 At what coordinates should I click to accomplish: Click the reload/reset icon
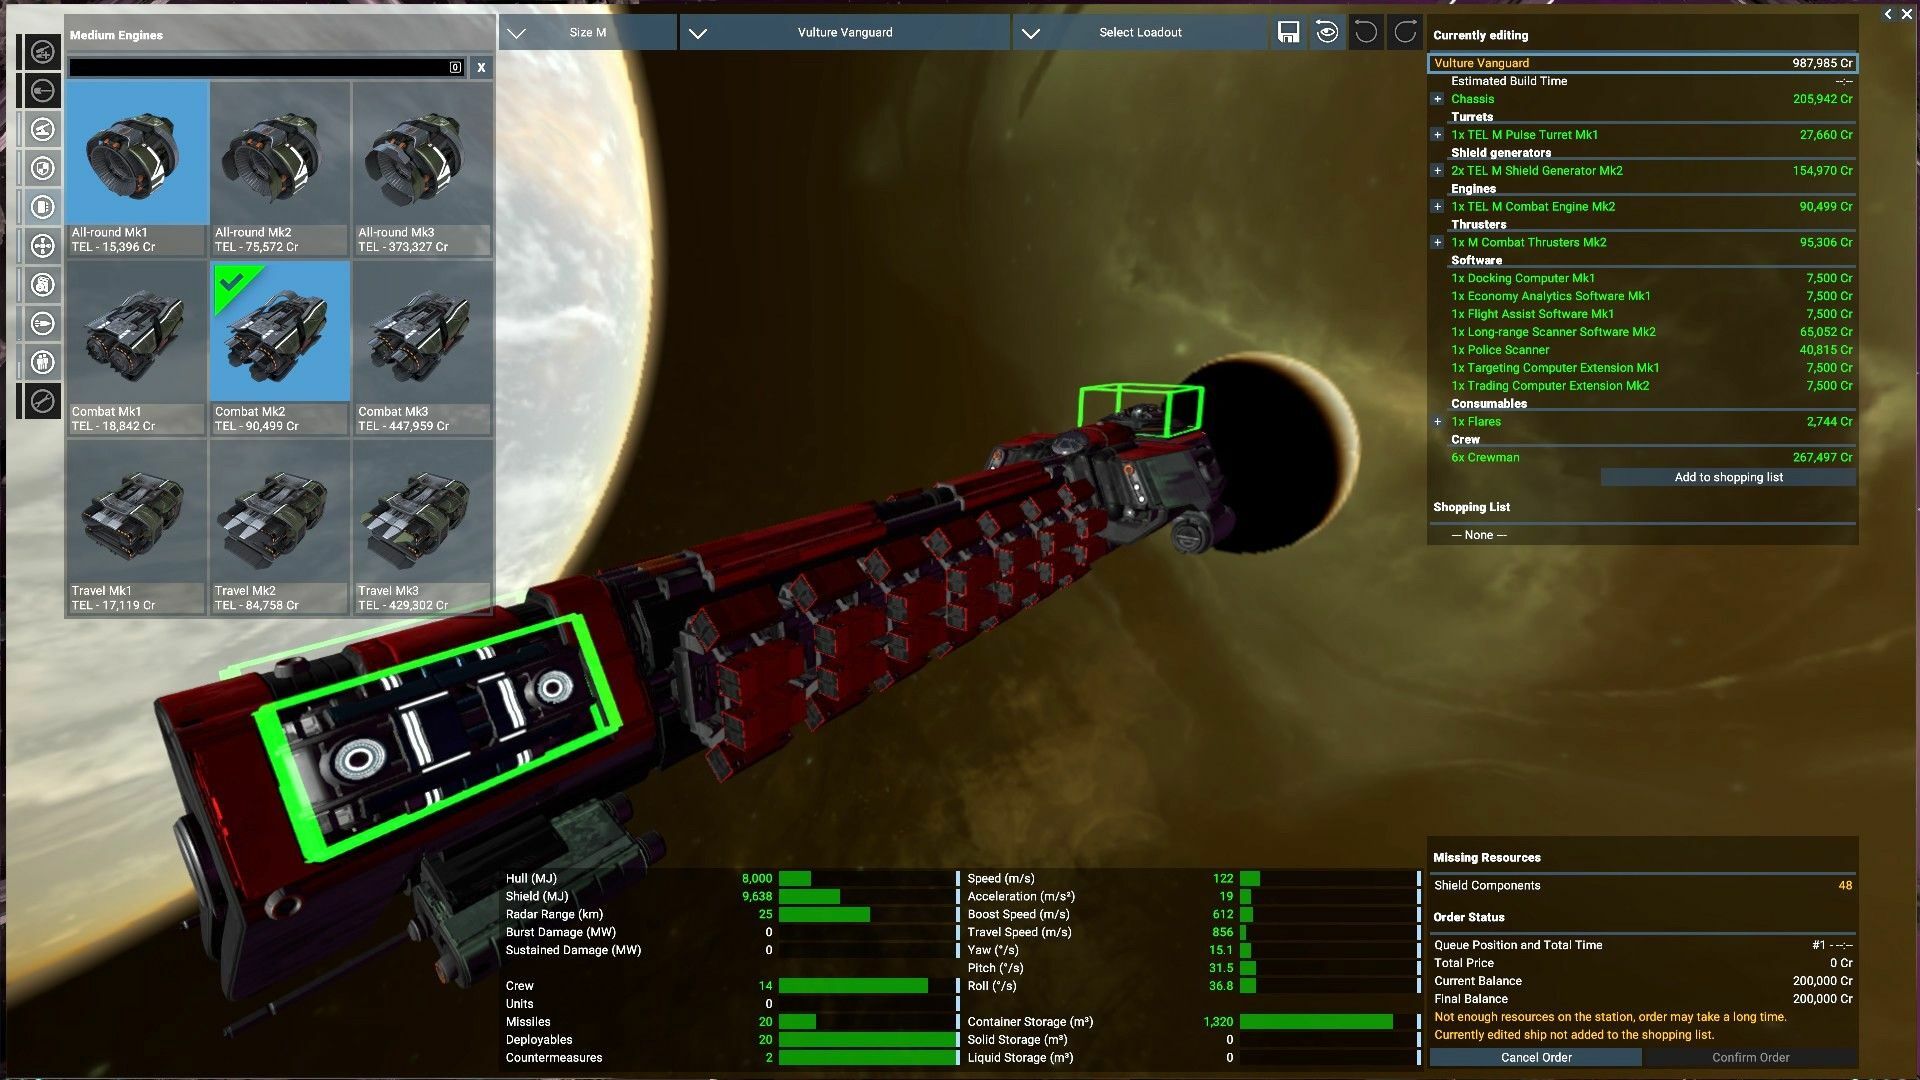(1325, 33)
